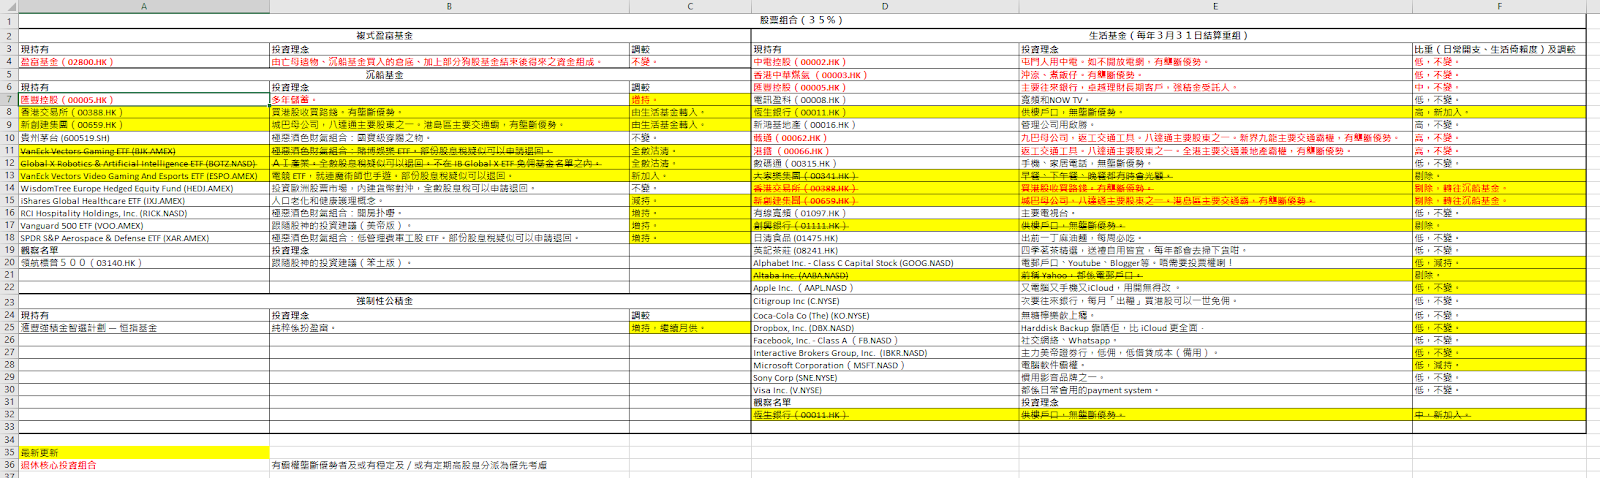This screenshot has width=1600, height=478.
Task: Click the 生活基金 section heading
Action: coord(1169,36)
